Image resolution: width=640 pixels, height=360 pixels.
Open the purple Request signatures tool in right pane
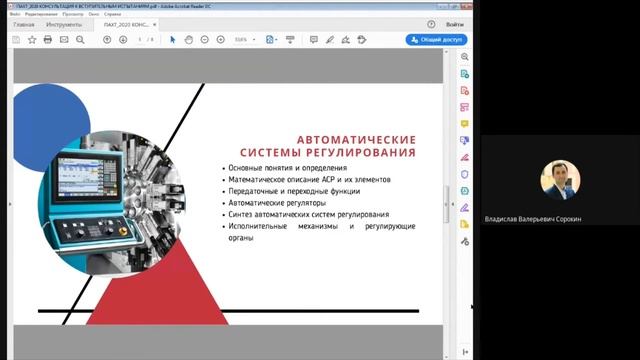coord(464,208)
